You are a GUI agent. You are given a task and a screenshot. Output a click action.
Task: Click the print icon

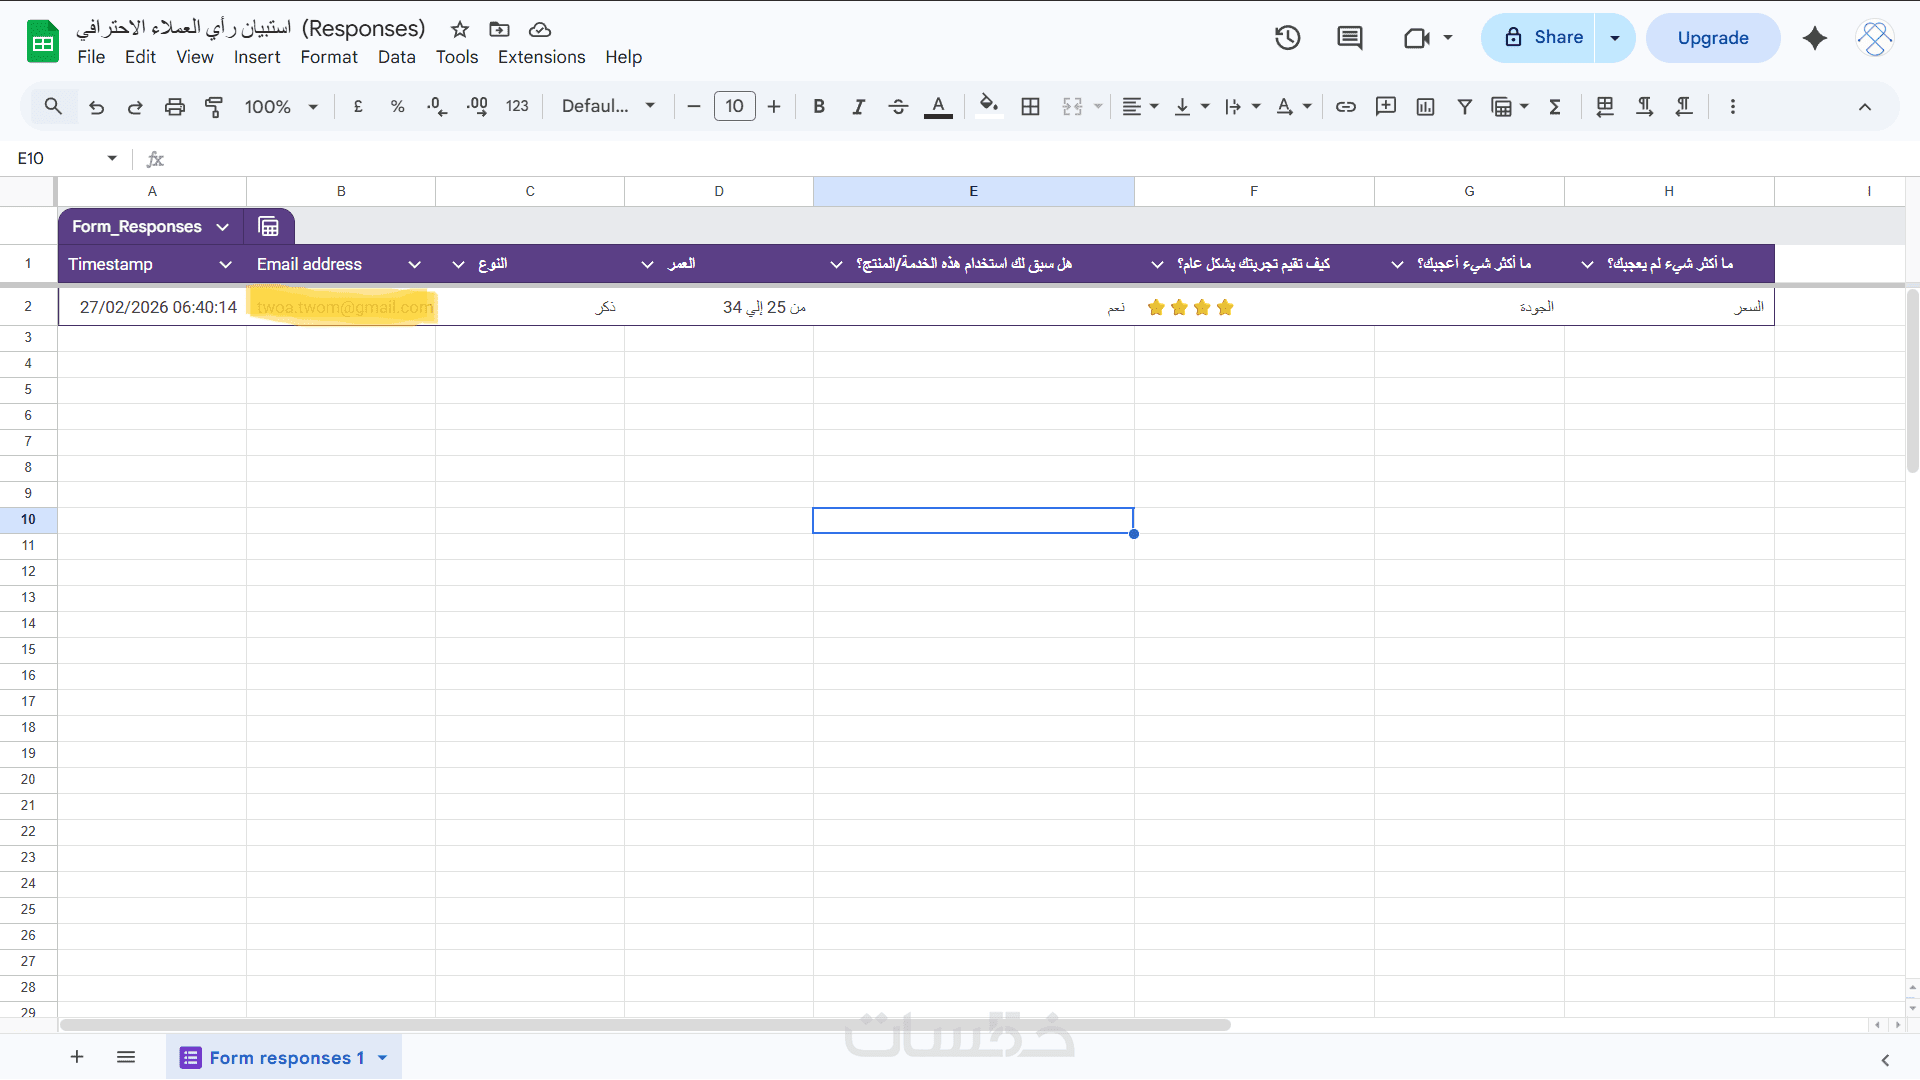(175, 107)
